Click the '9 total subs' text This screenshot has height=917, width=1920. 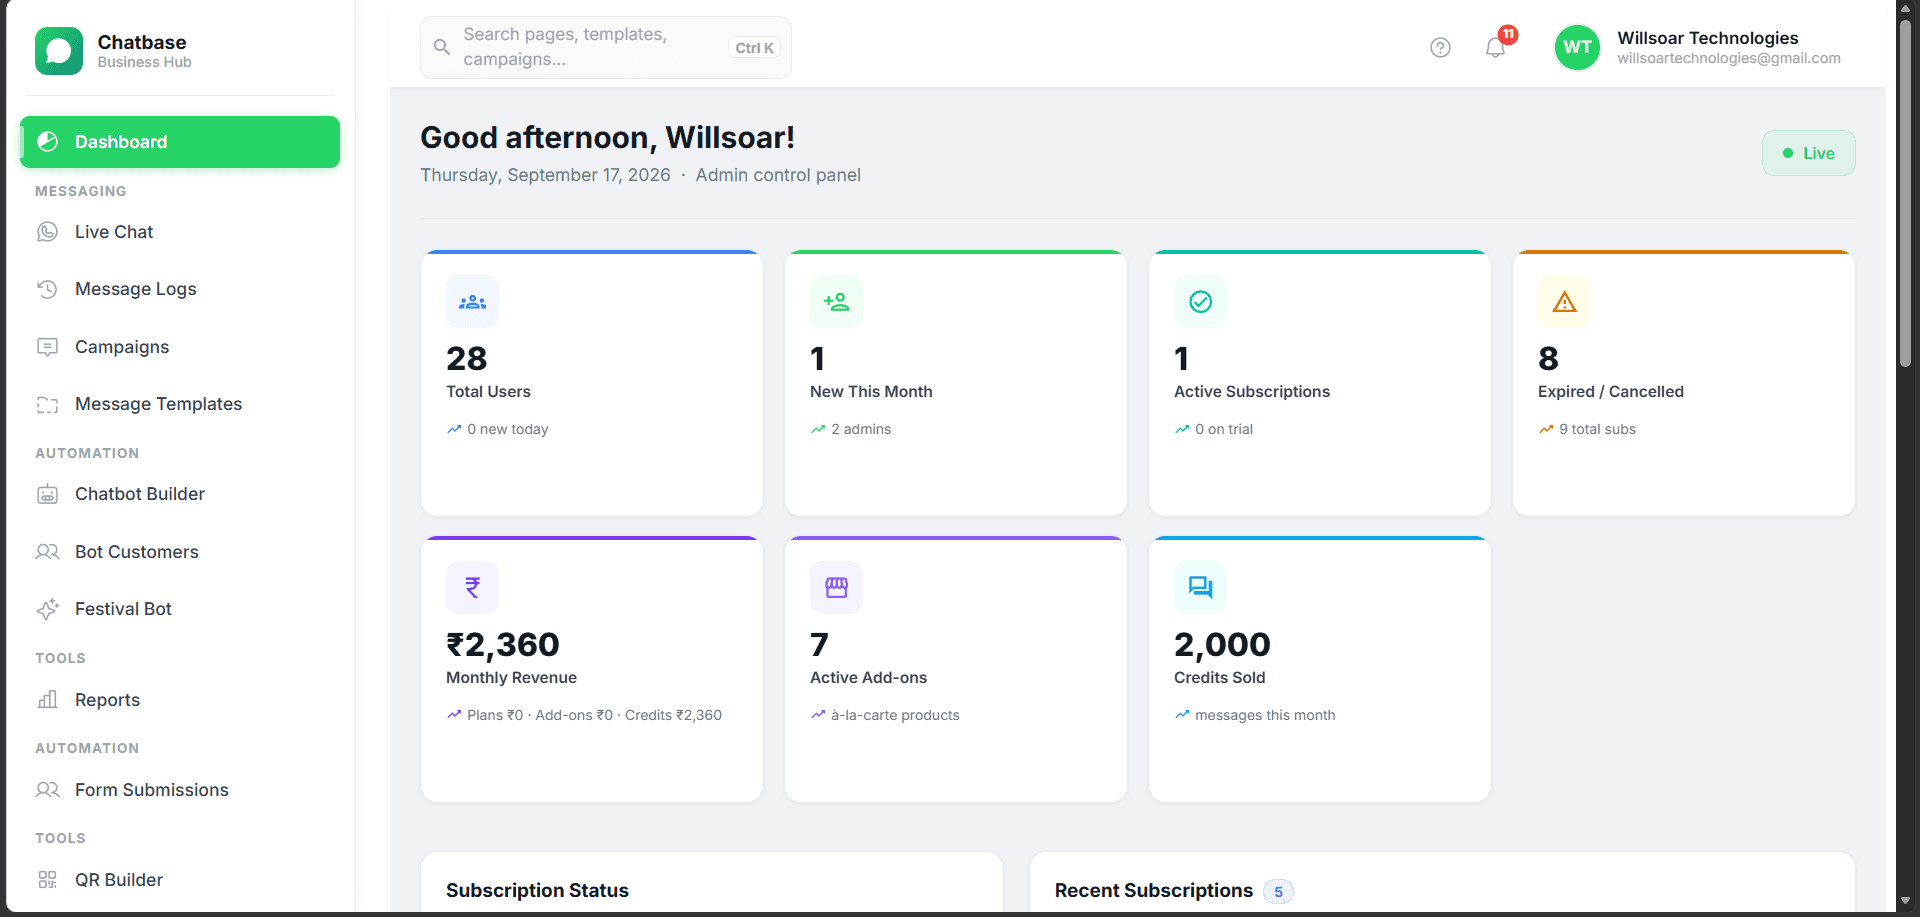click(1597, 429)
